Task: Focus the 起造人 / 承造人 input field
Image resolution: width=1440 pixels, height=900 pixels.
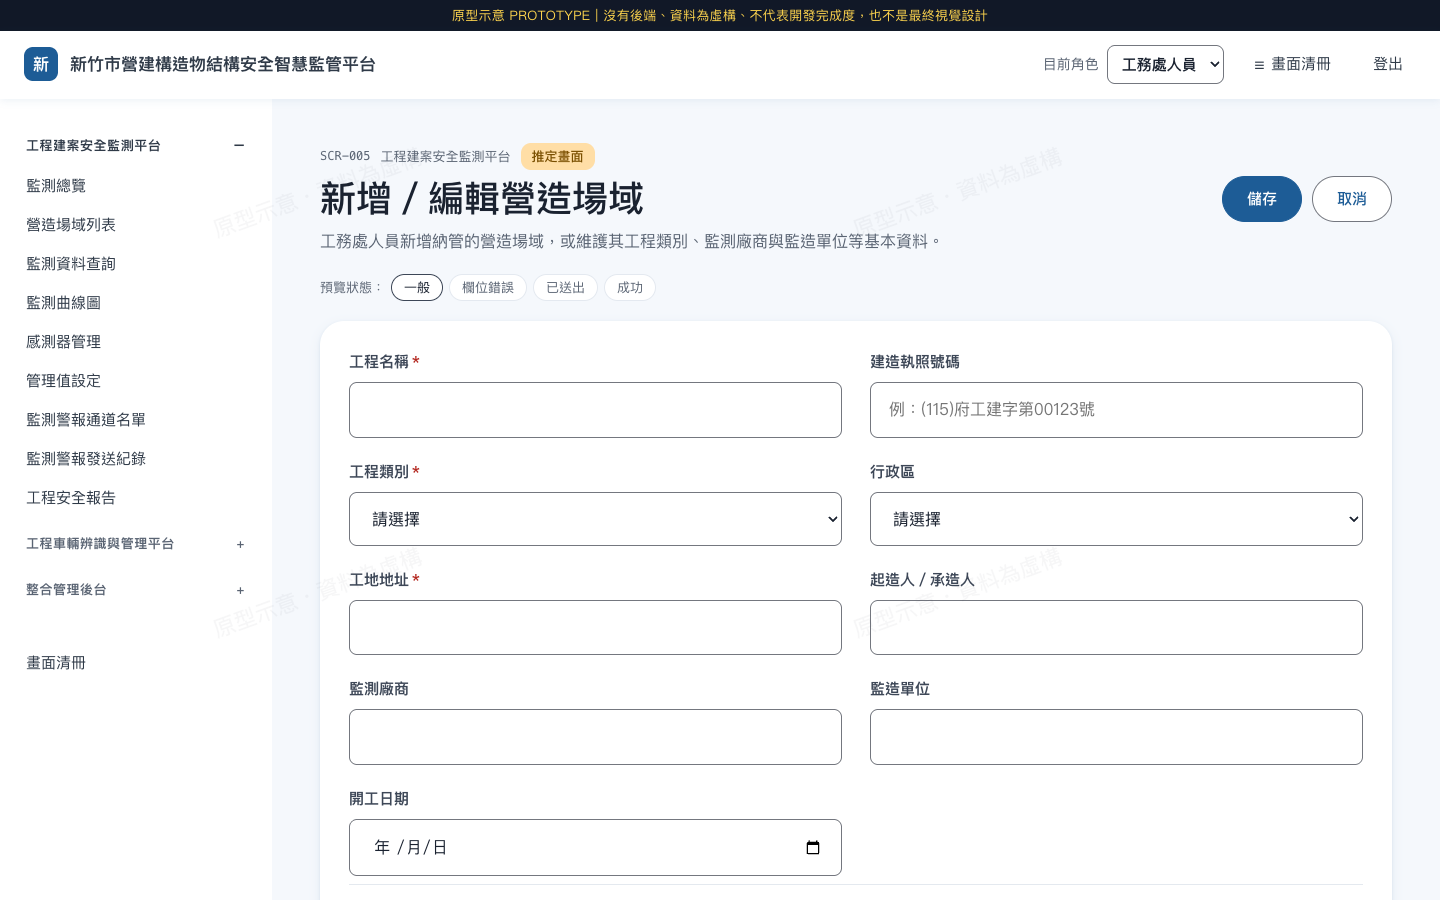Action: [x=1116, y=628]
